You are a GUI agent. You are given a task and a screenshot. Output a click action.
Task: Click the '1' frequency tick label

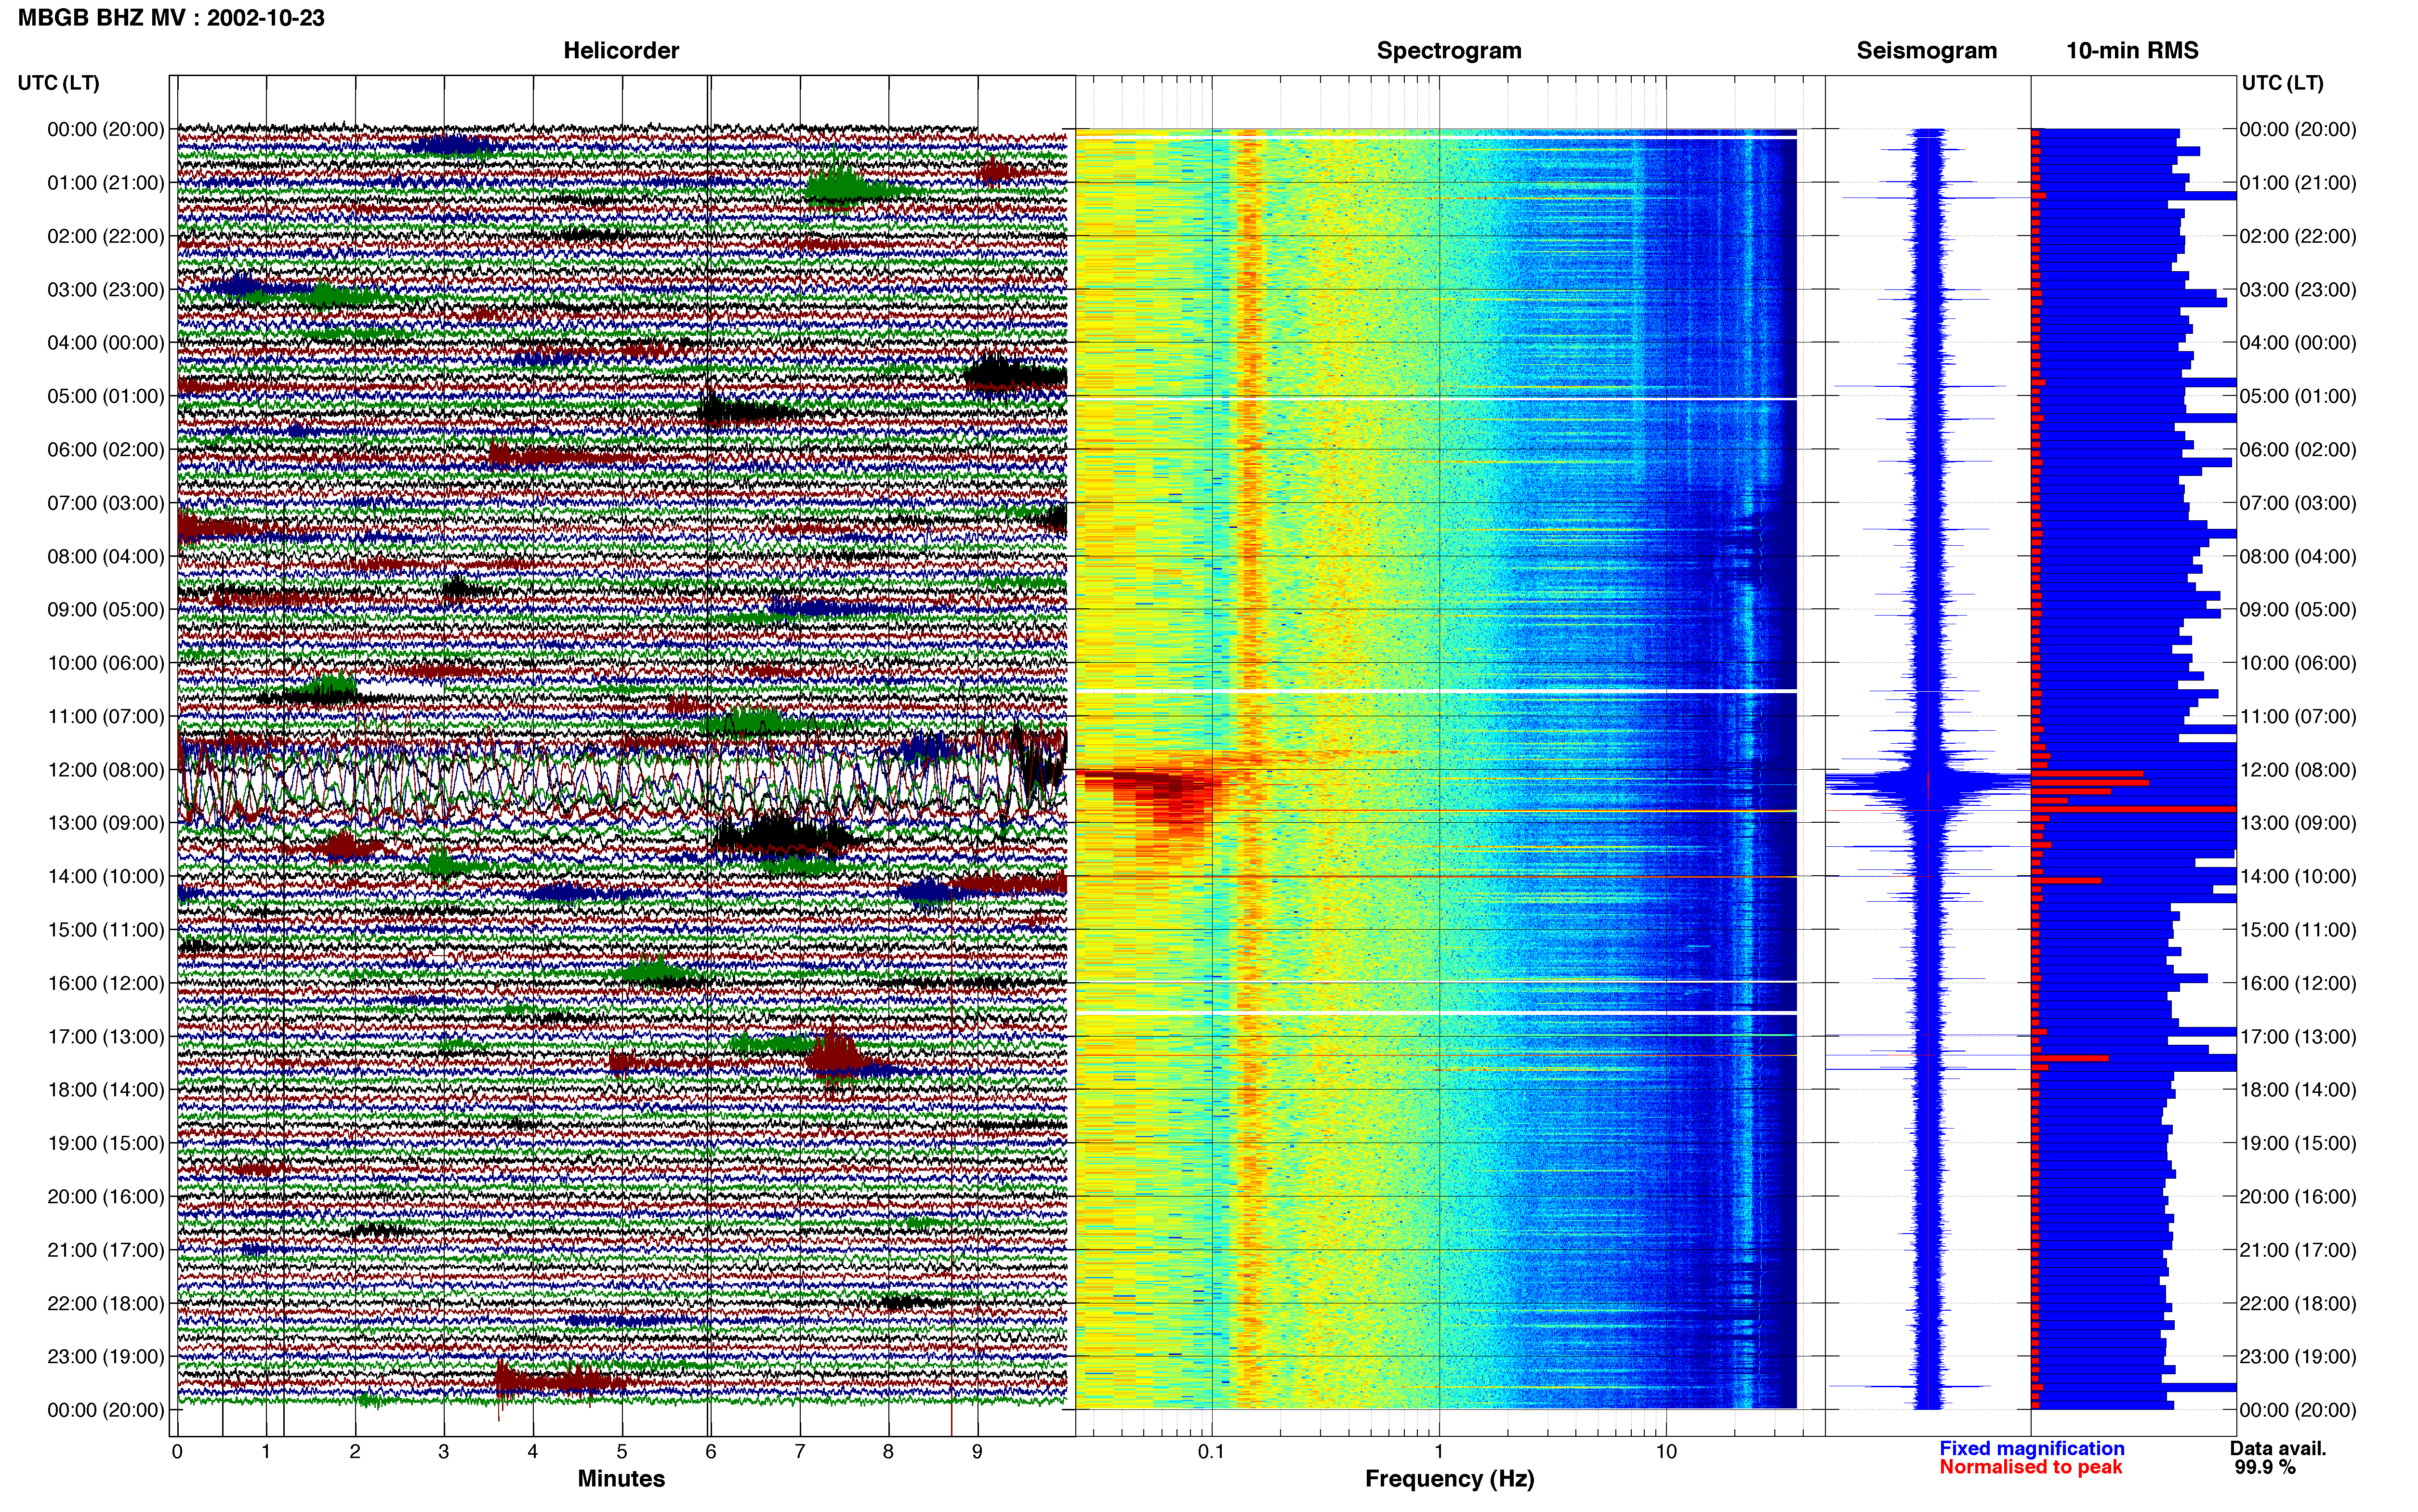pos(1438,1452)
